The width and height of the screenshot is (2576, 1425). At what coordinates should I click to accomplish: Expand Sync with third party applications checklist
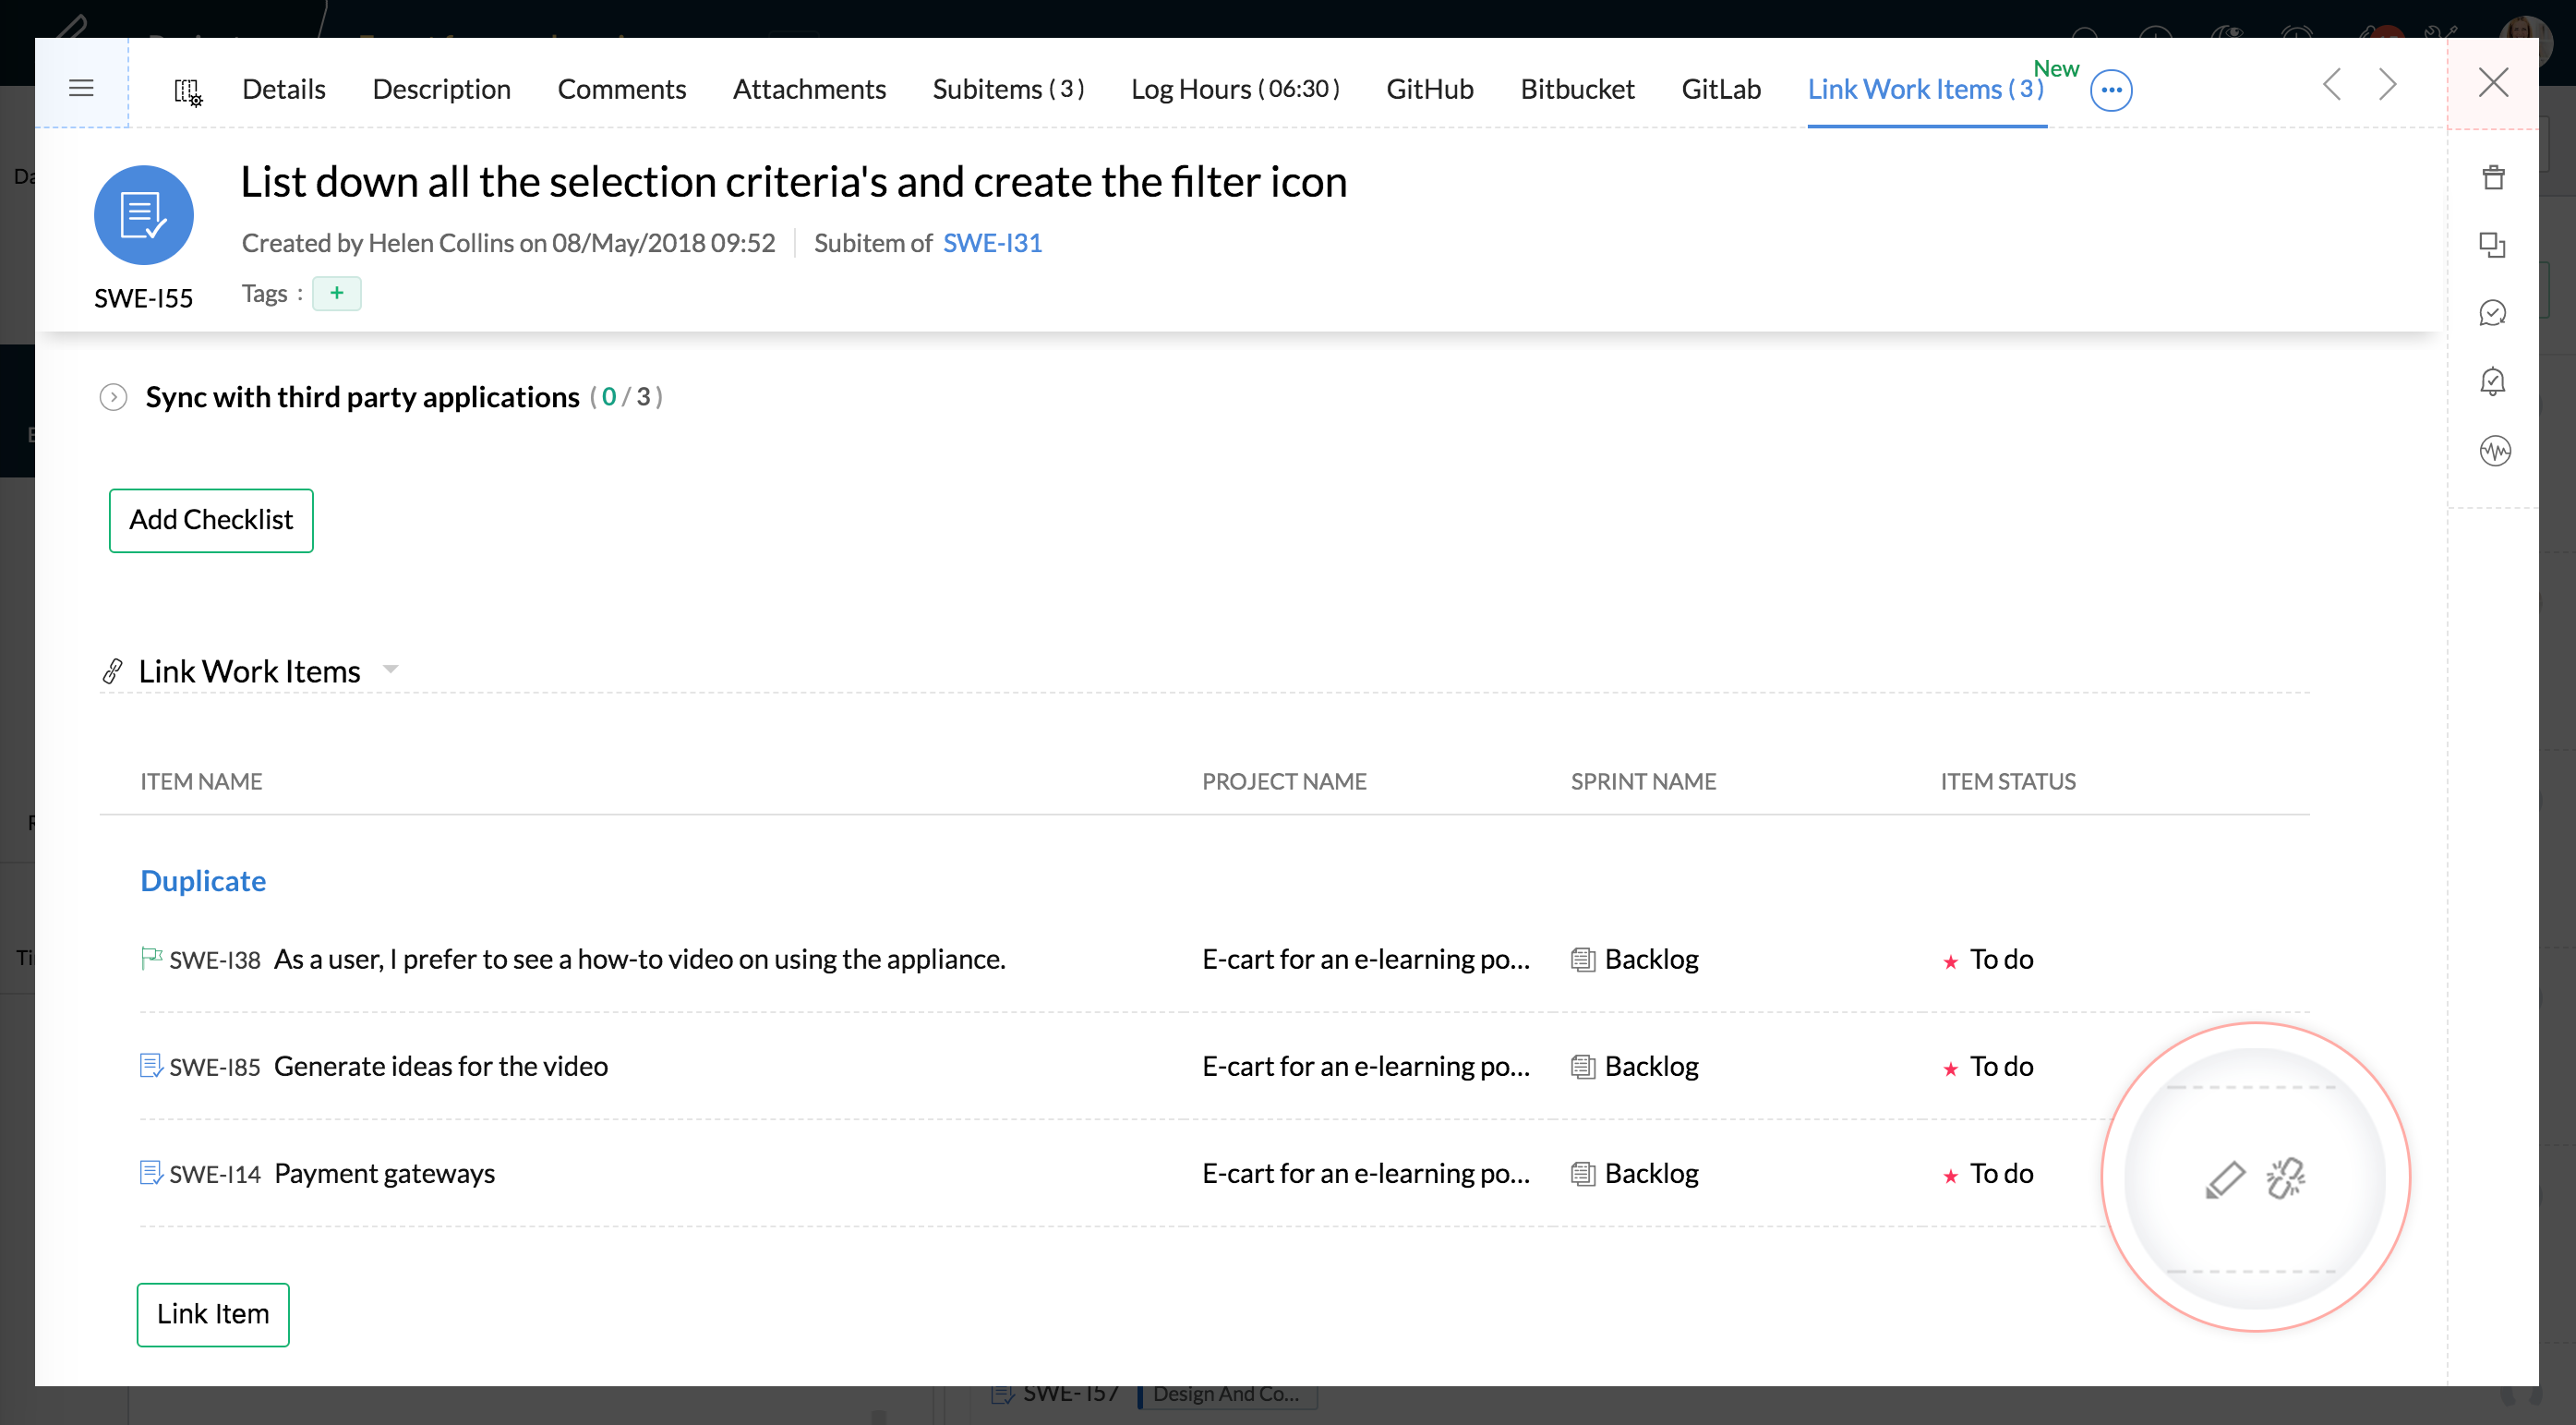(113, 397)
